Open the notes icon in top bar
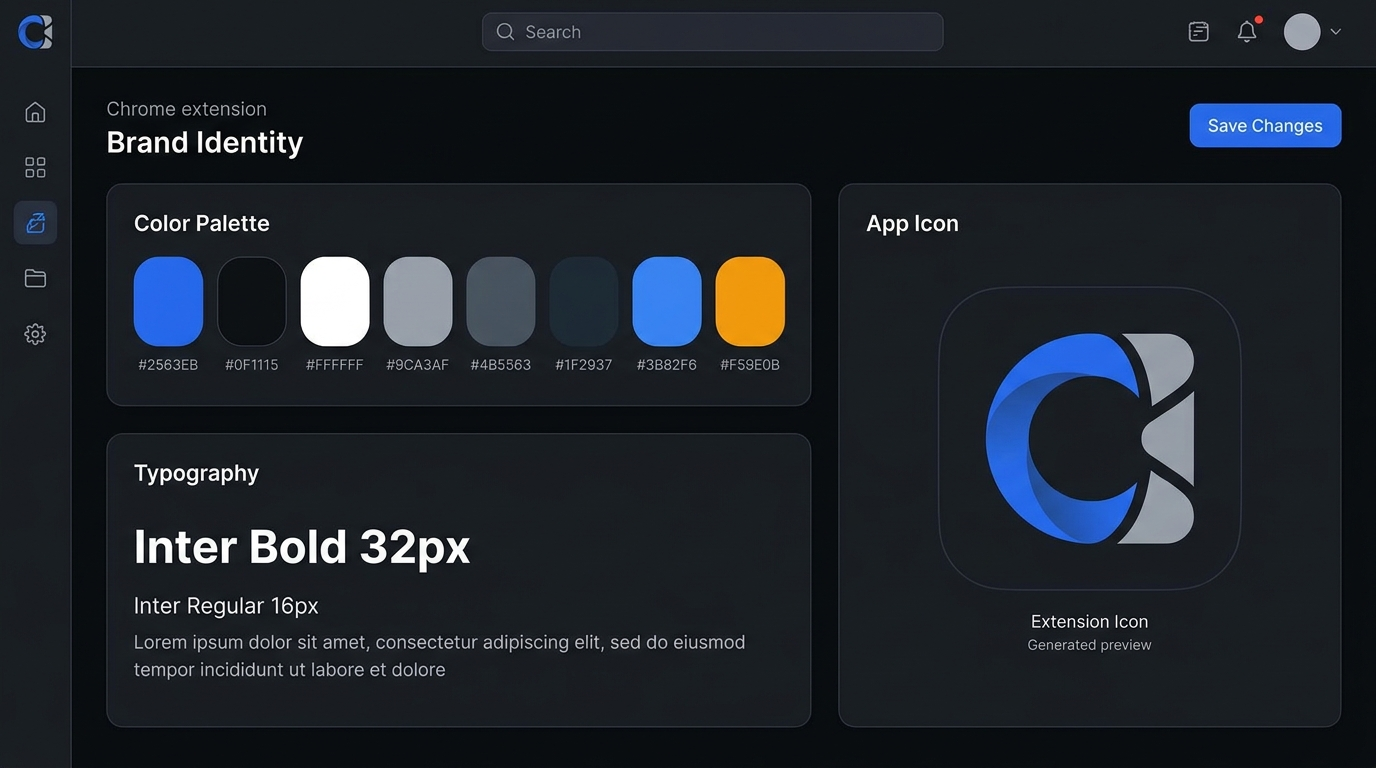 1199,32
